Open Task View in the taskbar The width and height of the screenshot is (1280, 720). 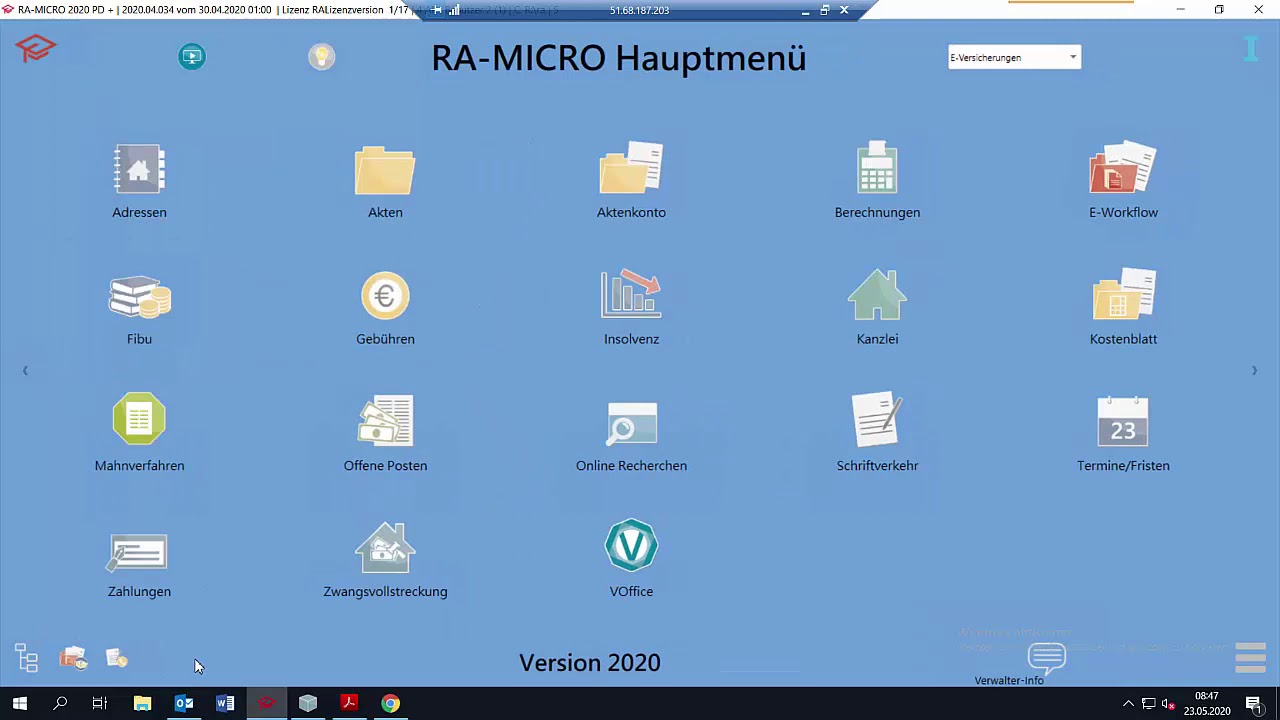[100, 703]
